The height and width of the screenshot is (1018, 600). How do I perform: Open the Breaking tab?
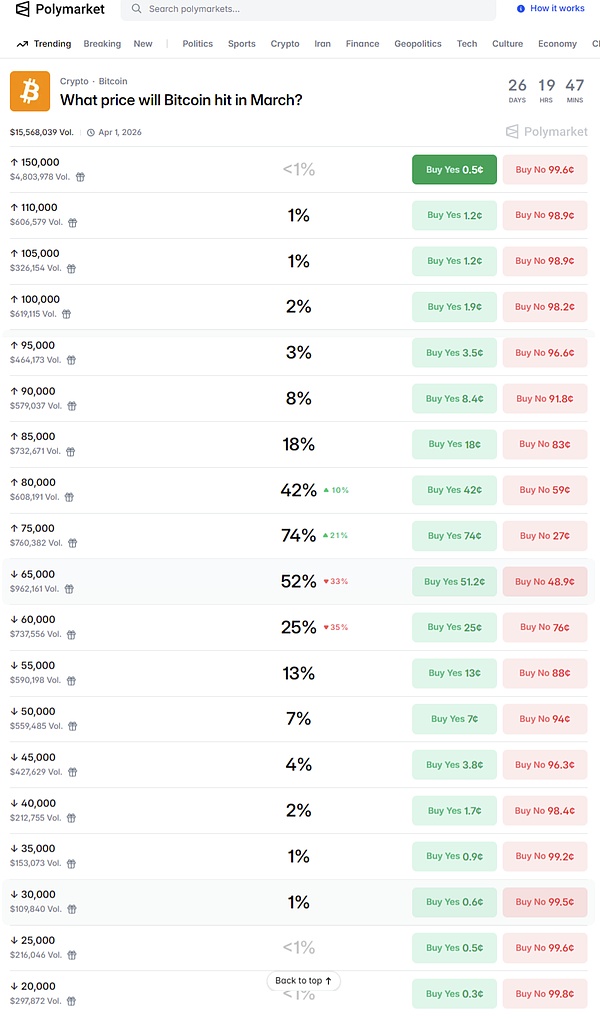point(102,44)
